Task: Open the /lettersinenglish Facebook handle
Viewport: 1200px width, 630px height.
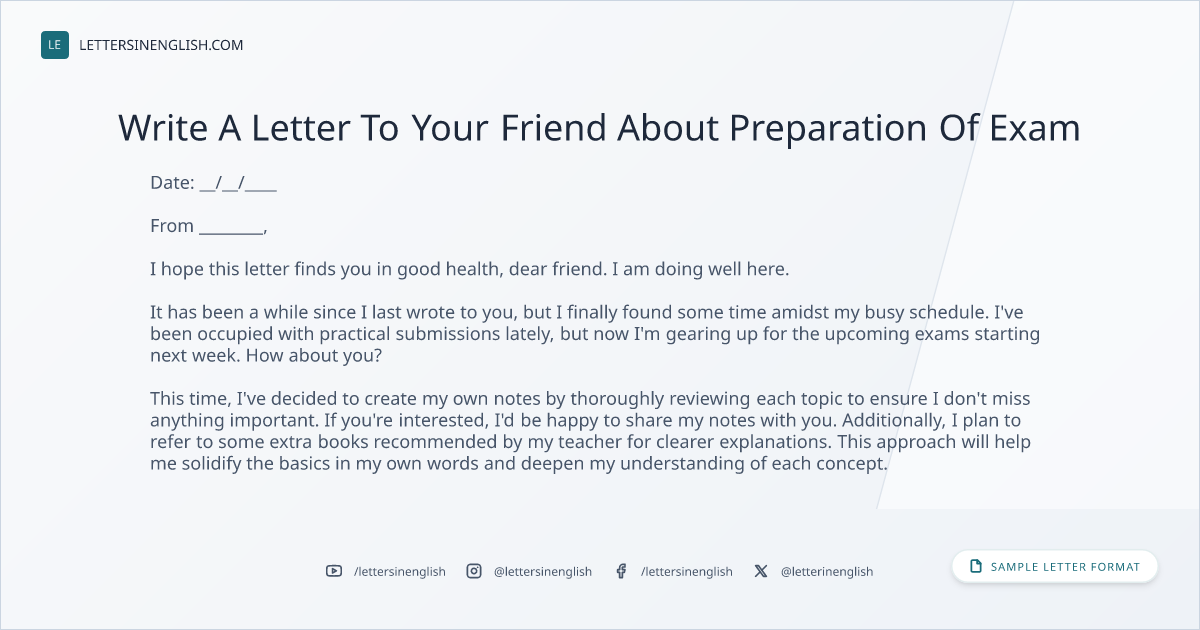Action: [687, 571]
